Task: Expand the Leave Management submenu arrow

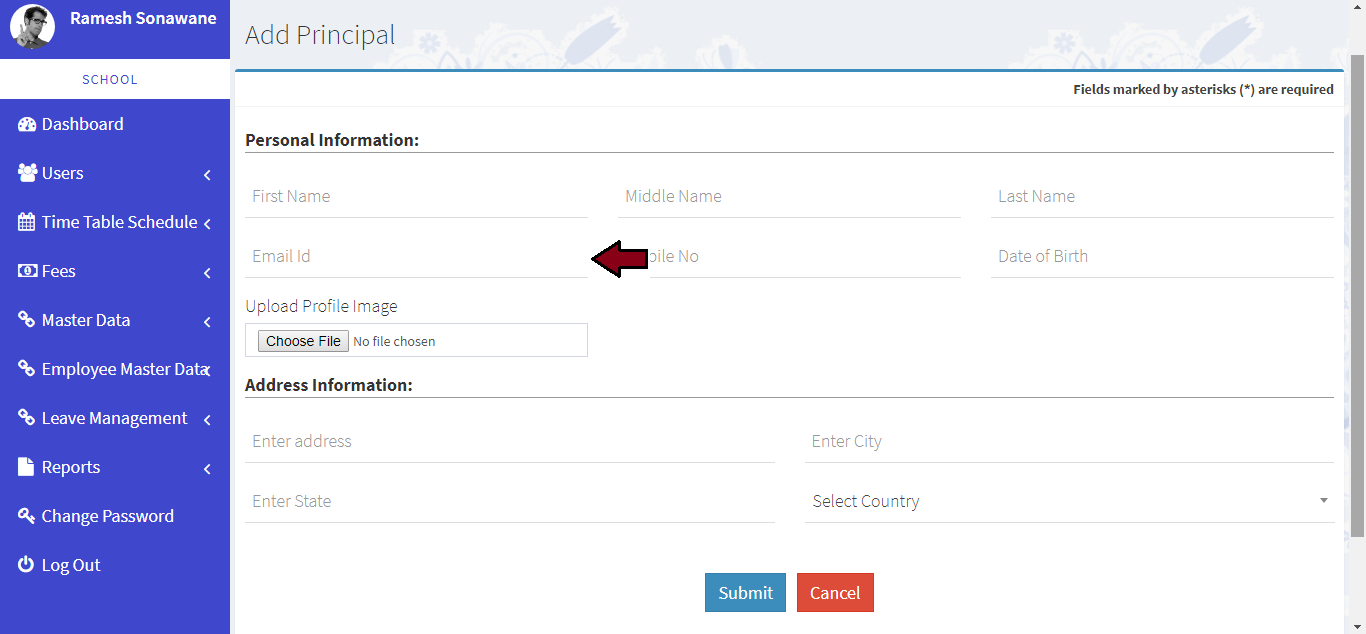Action: click(x=207, y=420)
